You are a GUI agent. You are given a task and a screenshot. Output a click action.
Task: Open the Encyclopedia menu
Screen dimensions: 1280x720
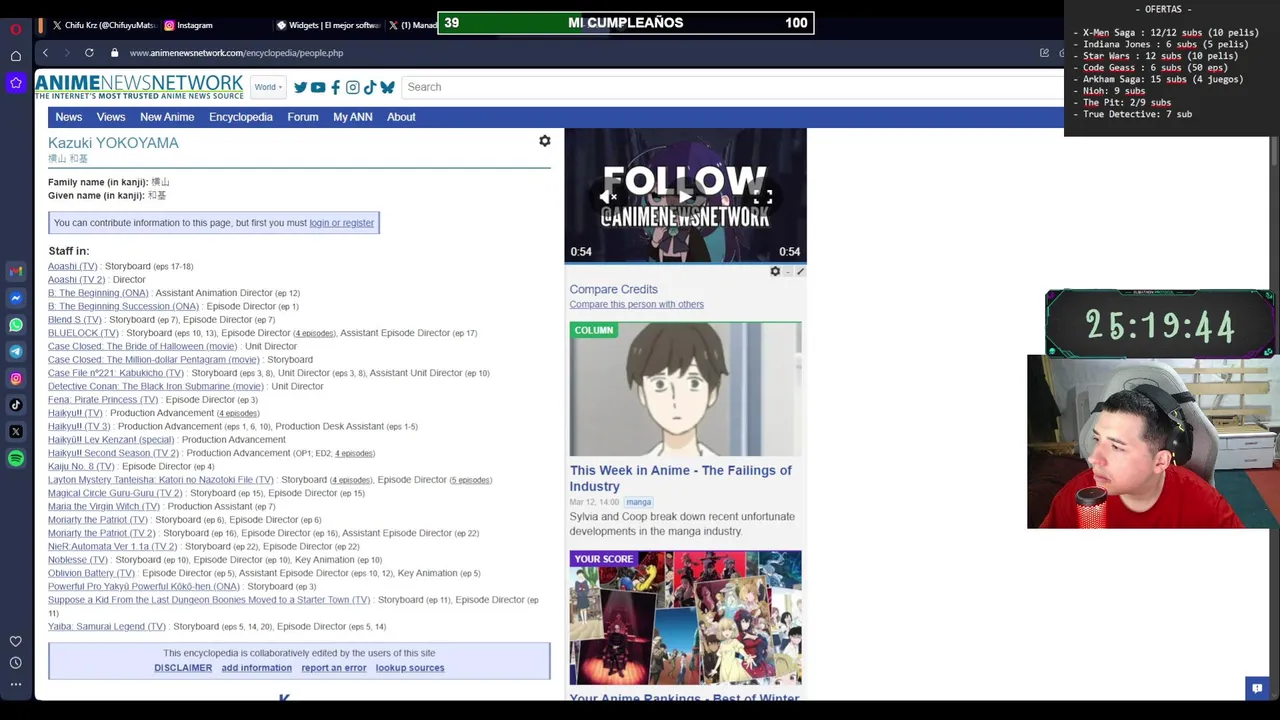tap(241, 117)
